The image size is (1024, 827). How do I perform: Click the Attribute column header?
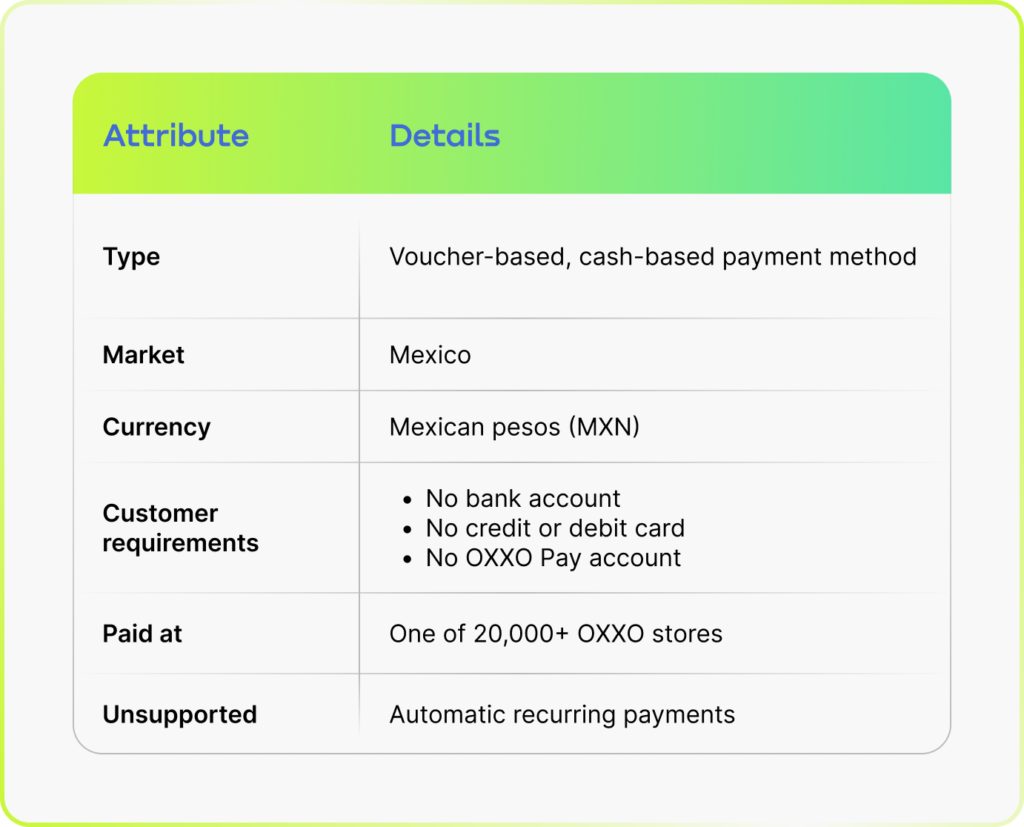click(176, 136)
